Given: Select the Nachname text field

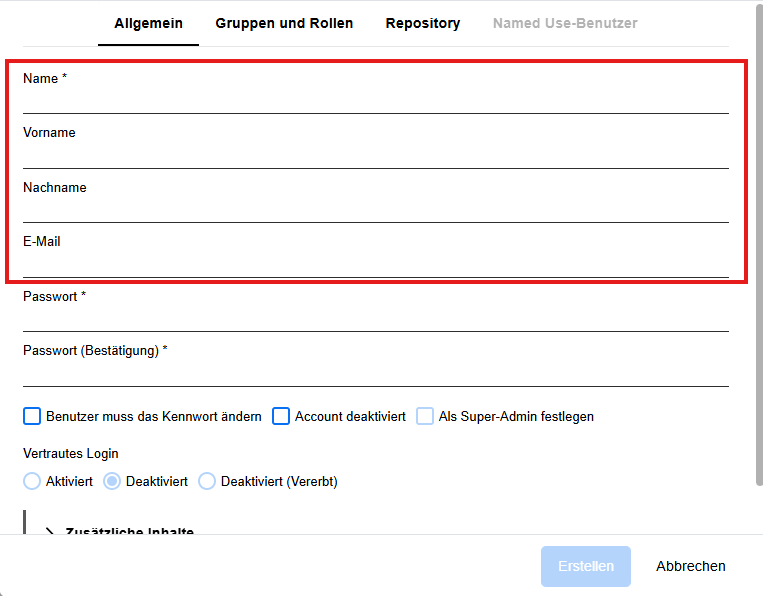Looking at the screenshot, I should click(x=375, y=209).
